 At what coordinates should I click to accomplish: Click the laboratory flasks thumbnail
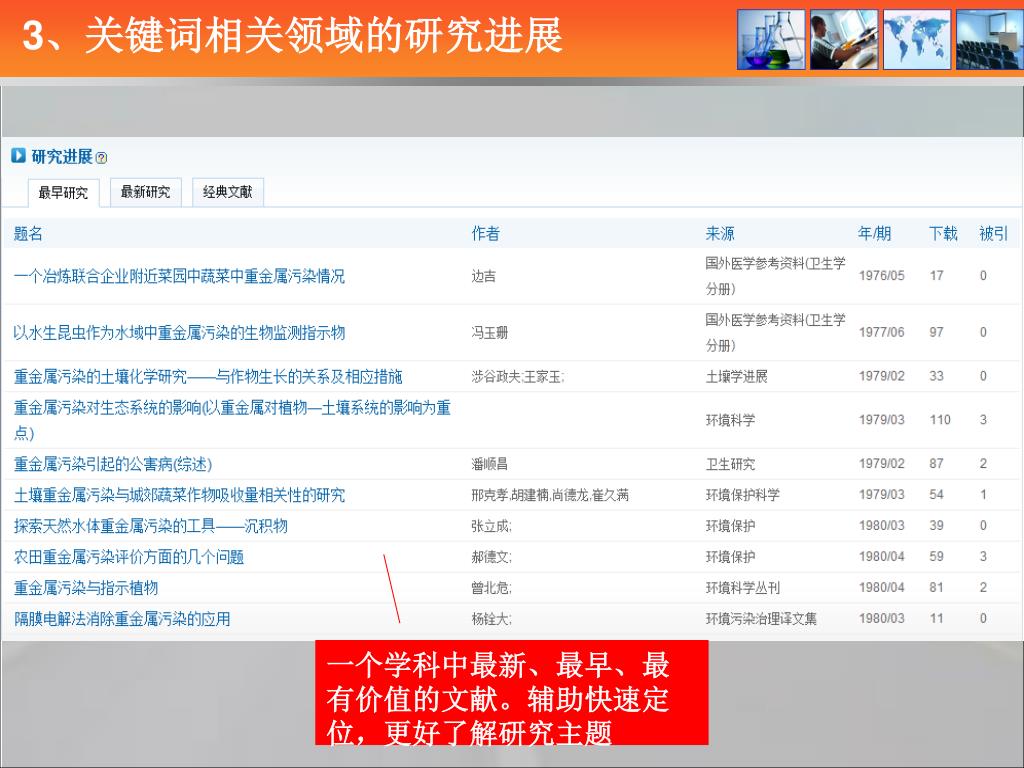pos(771,39)
